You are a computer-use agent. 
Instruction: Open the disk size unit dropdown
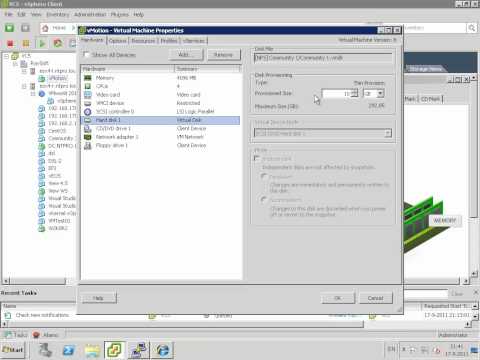pyautogui.click(x=380, y=94)
